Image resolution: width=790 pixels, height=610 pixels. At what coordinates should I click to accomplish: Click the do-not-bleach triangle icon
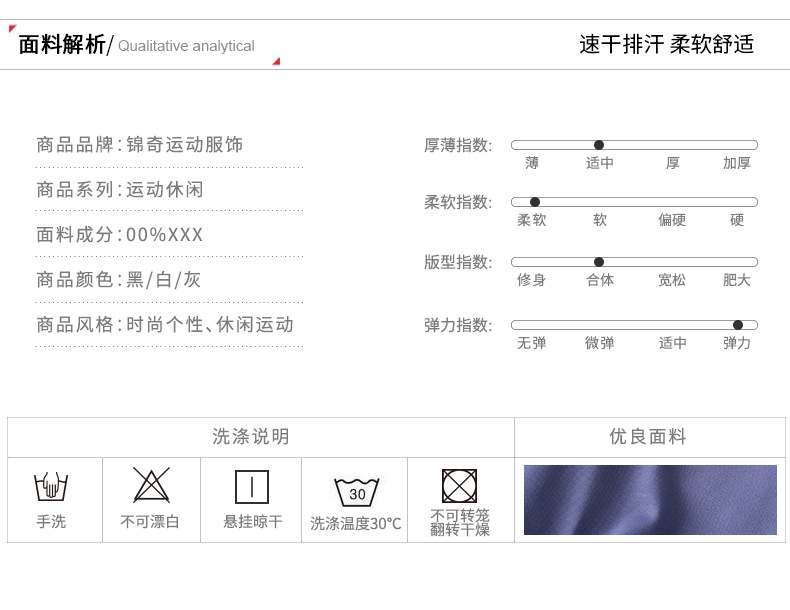tap(151, 485)
